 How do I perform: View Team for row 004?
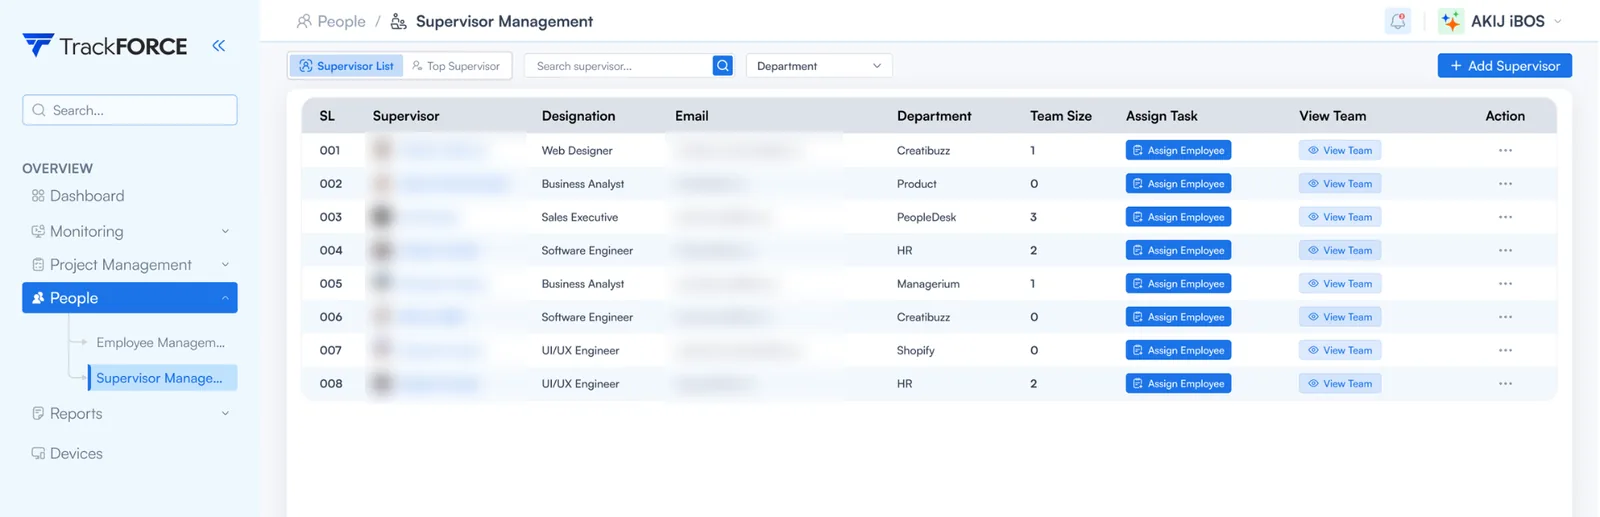(1340, 250)
